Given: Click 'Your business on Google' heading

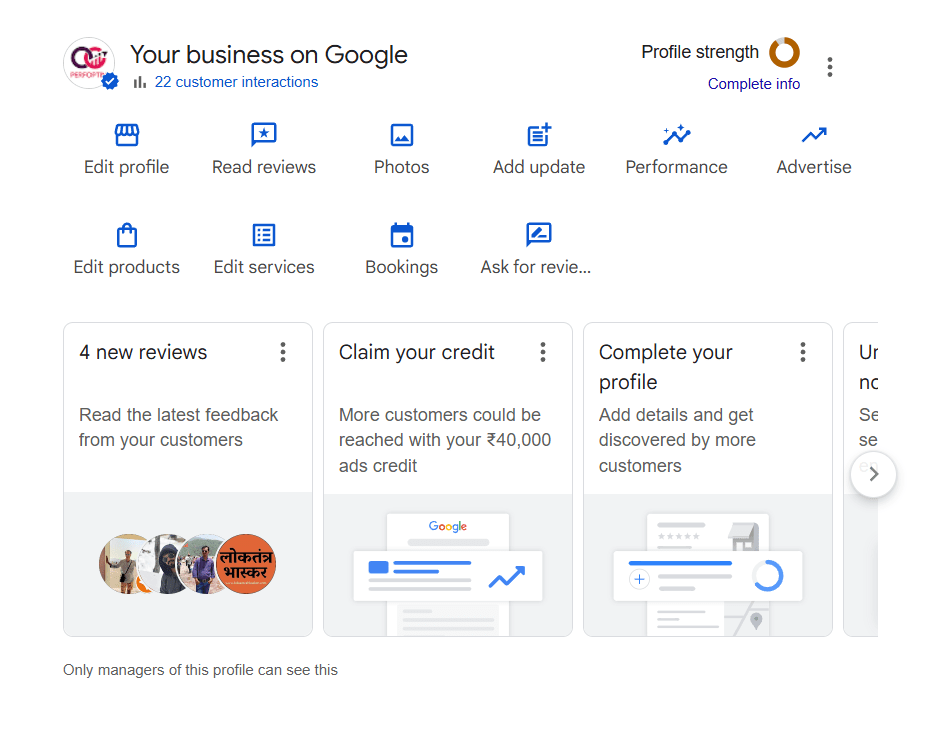Looking at the screenshot, I should pos(269,55).
